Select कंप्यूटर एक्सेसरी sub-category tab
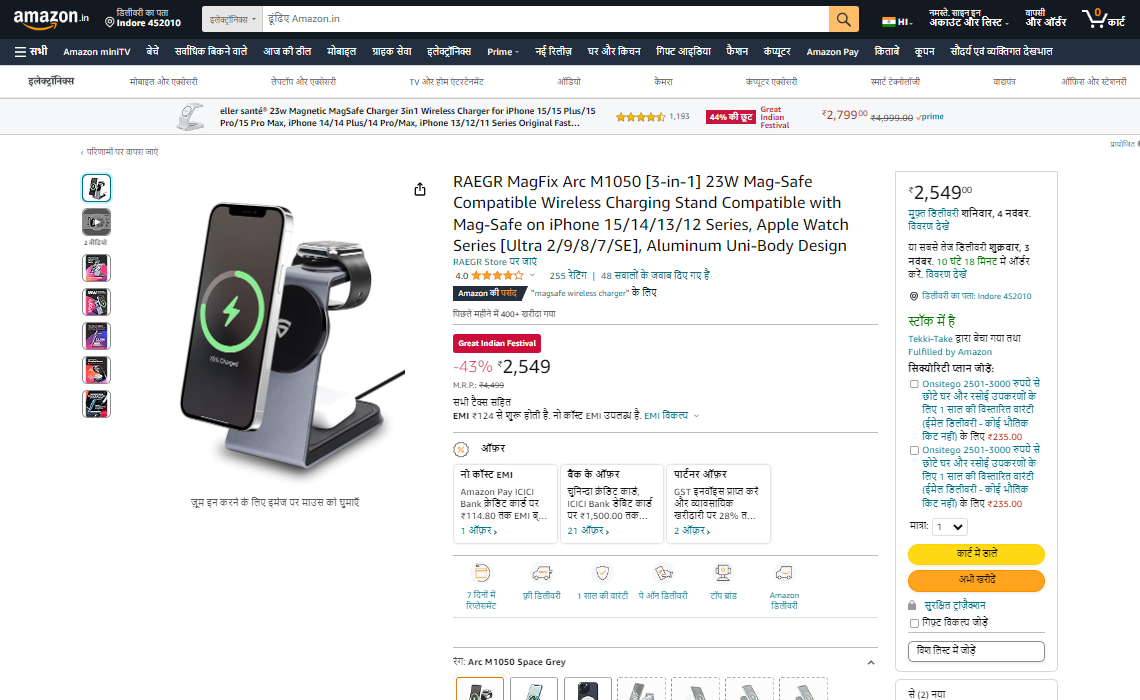This screenshot has height=700, width=1140. point(771,82)
